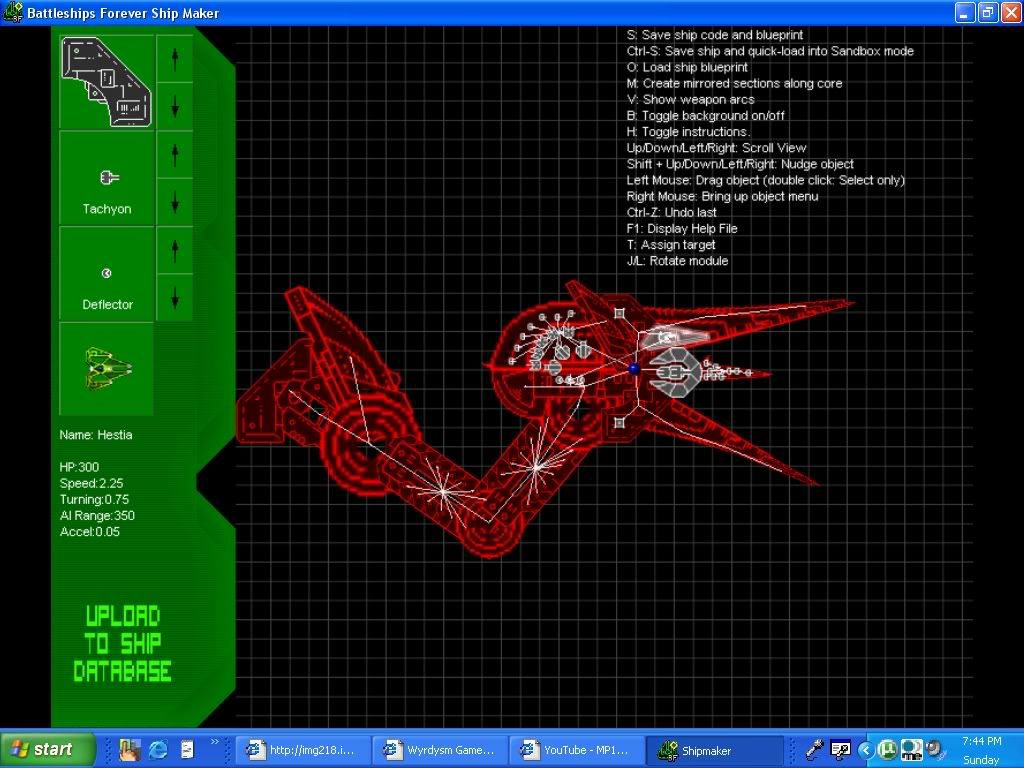Select the grey hexagonal section right of the core

point(675,373)
